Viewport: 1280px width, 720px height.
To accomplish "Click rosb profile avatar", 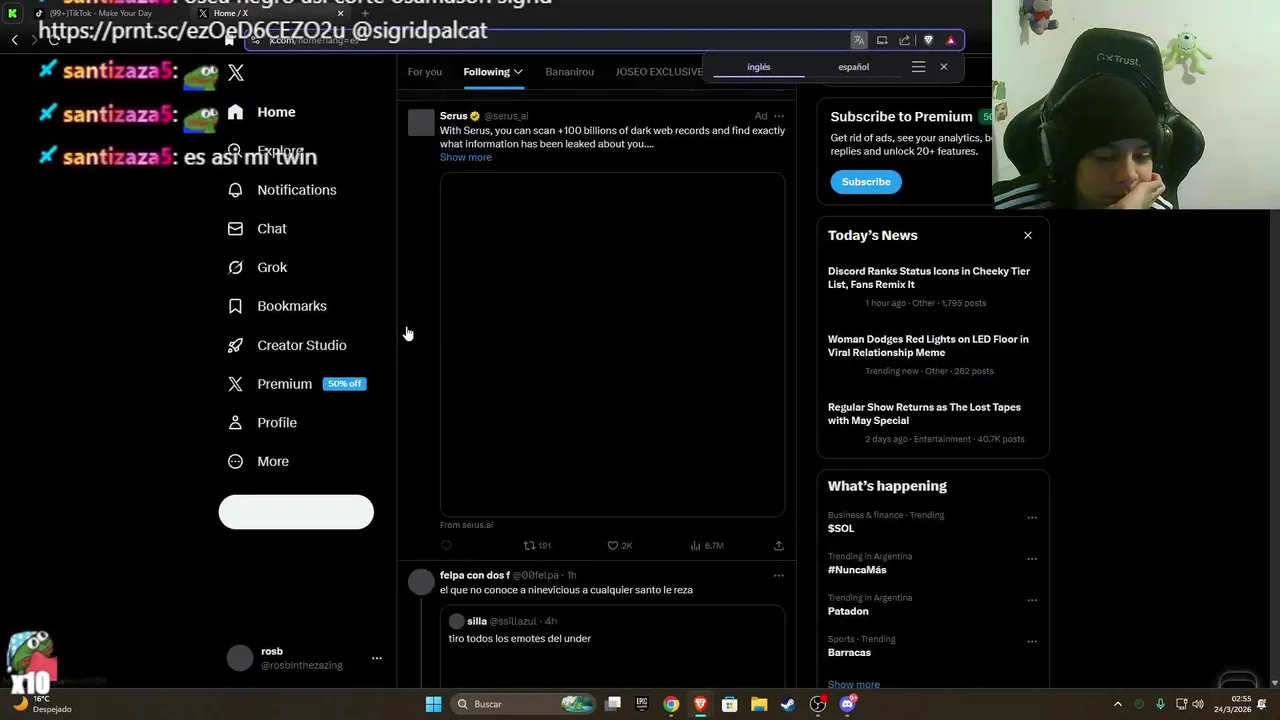I will [240, 658].
